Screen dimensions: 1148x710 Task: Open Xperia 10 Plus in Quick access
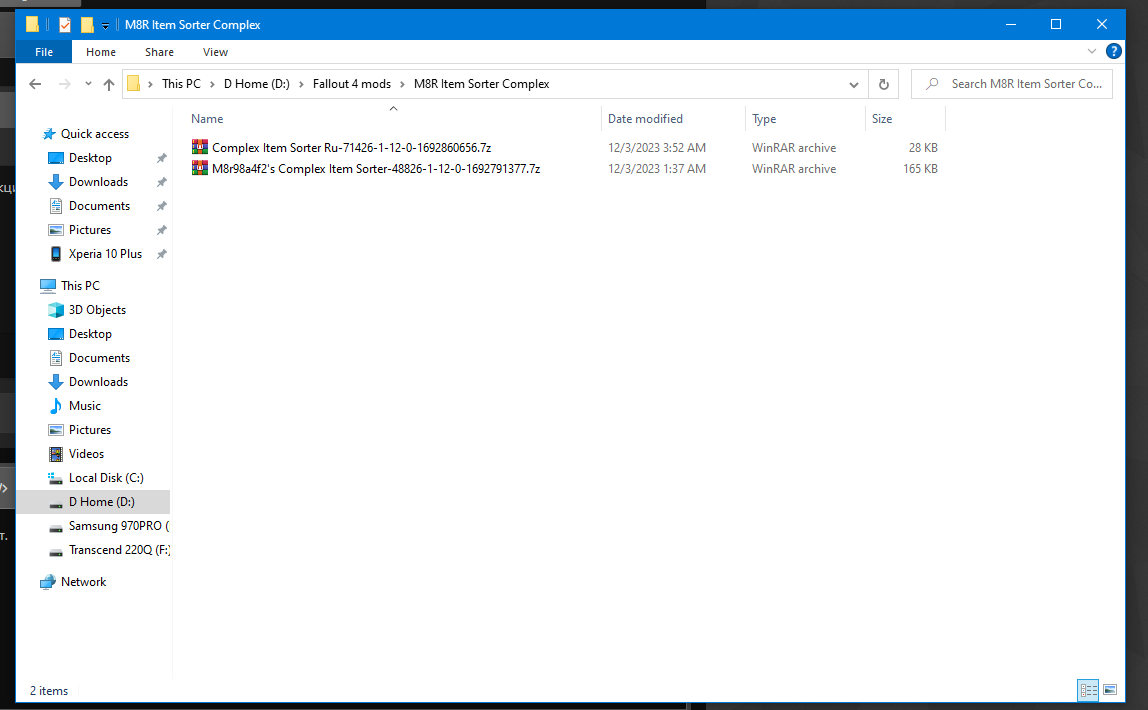[105, 254]
